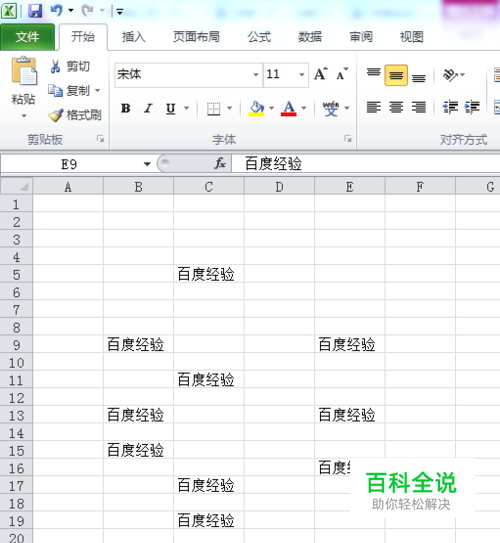
Task: Toggle underline formatting
Action: point(170,108)
